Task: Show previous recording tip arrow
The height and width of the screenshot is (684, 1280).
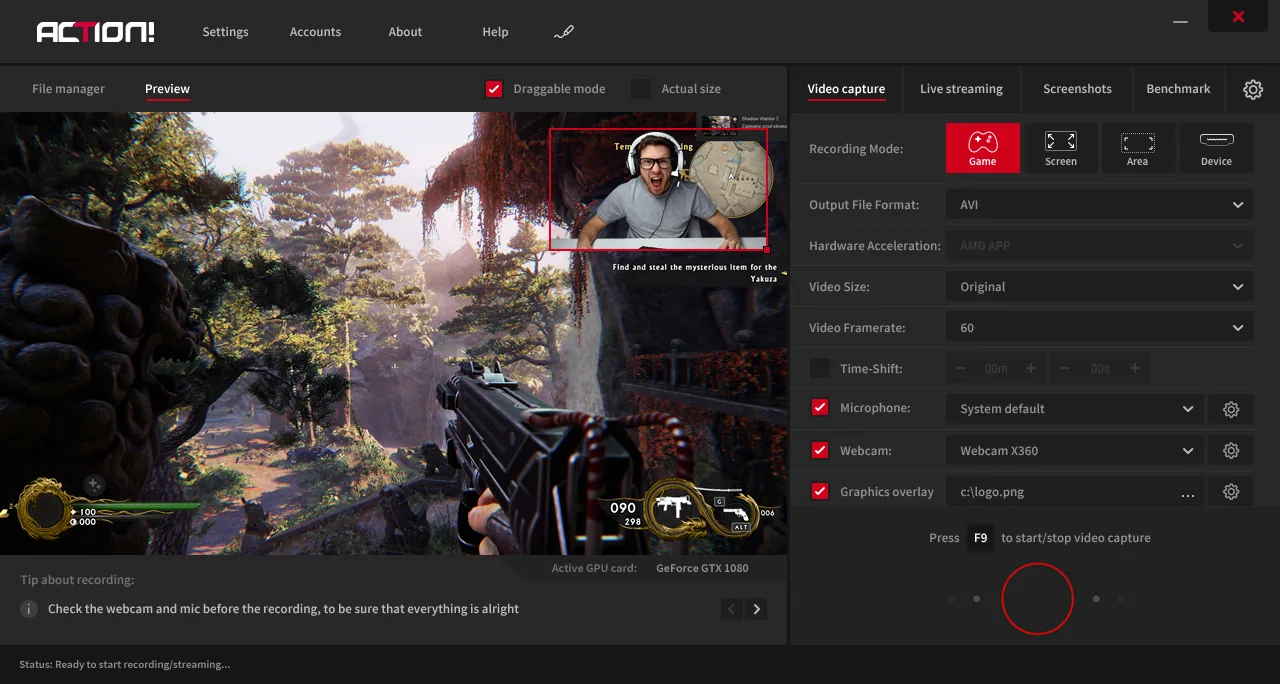Action: pyautogui.click(x=731, y=609)
